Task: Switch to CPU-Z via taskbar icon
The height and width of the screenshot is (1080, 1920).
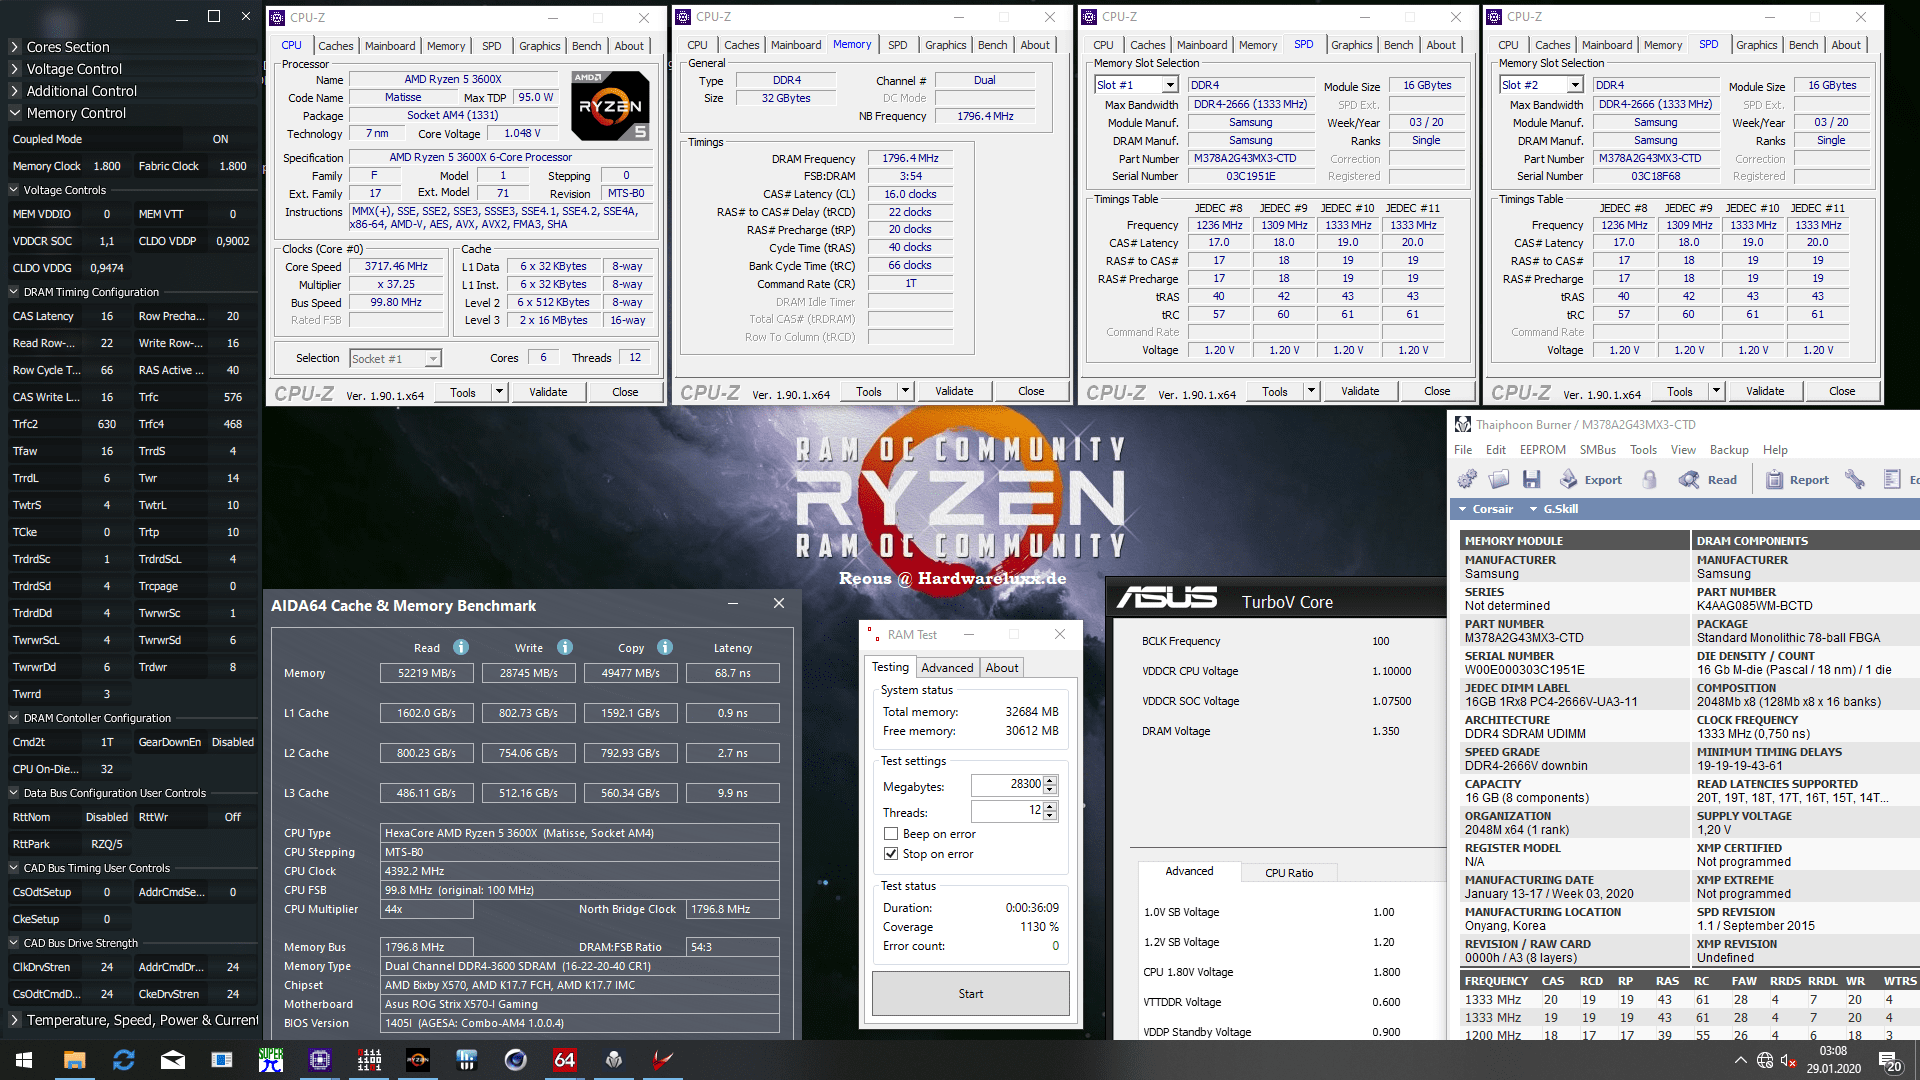Action: click(320, 1060)
